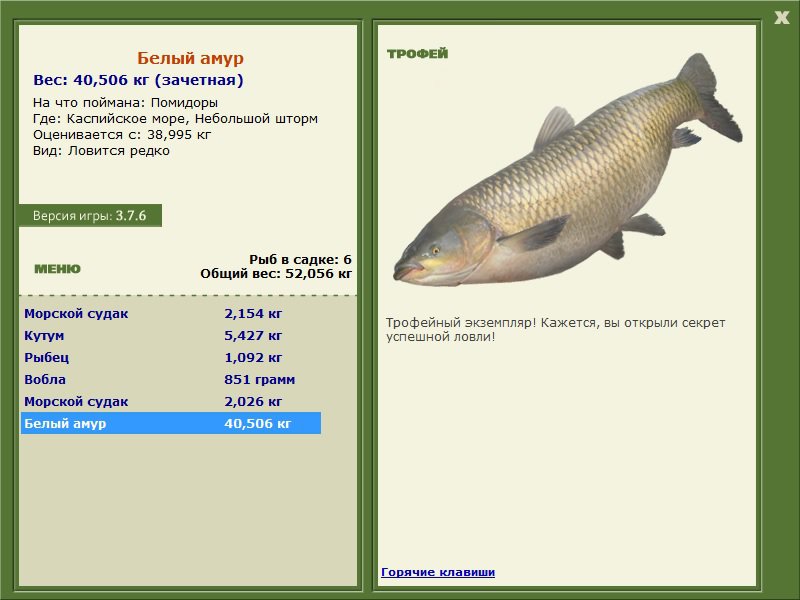Click the Белый амур title
This screenshot has width=800, height=600.
[x=190, y=58]
